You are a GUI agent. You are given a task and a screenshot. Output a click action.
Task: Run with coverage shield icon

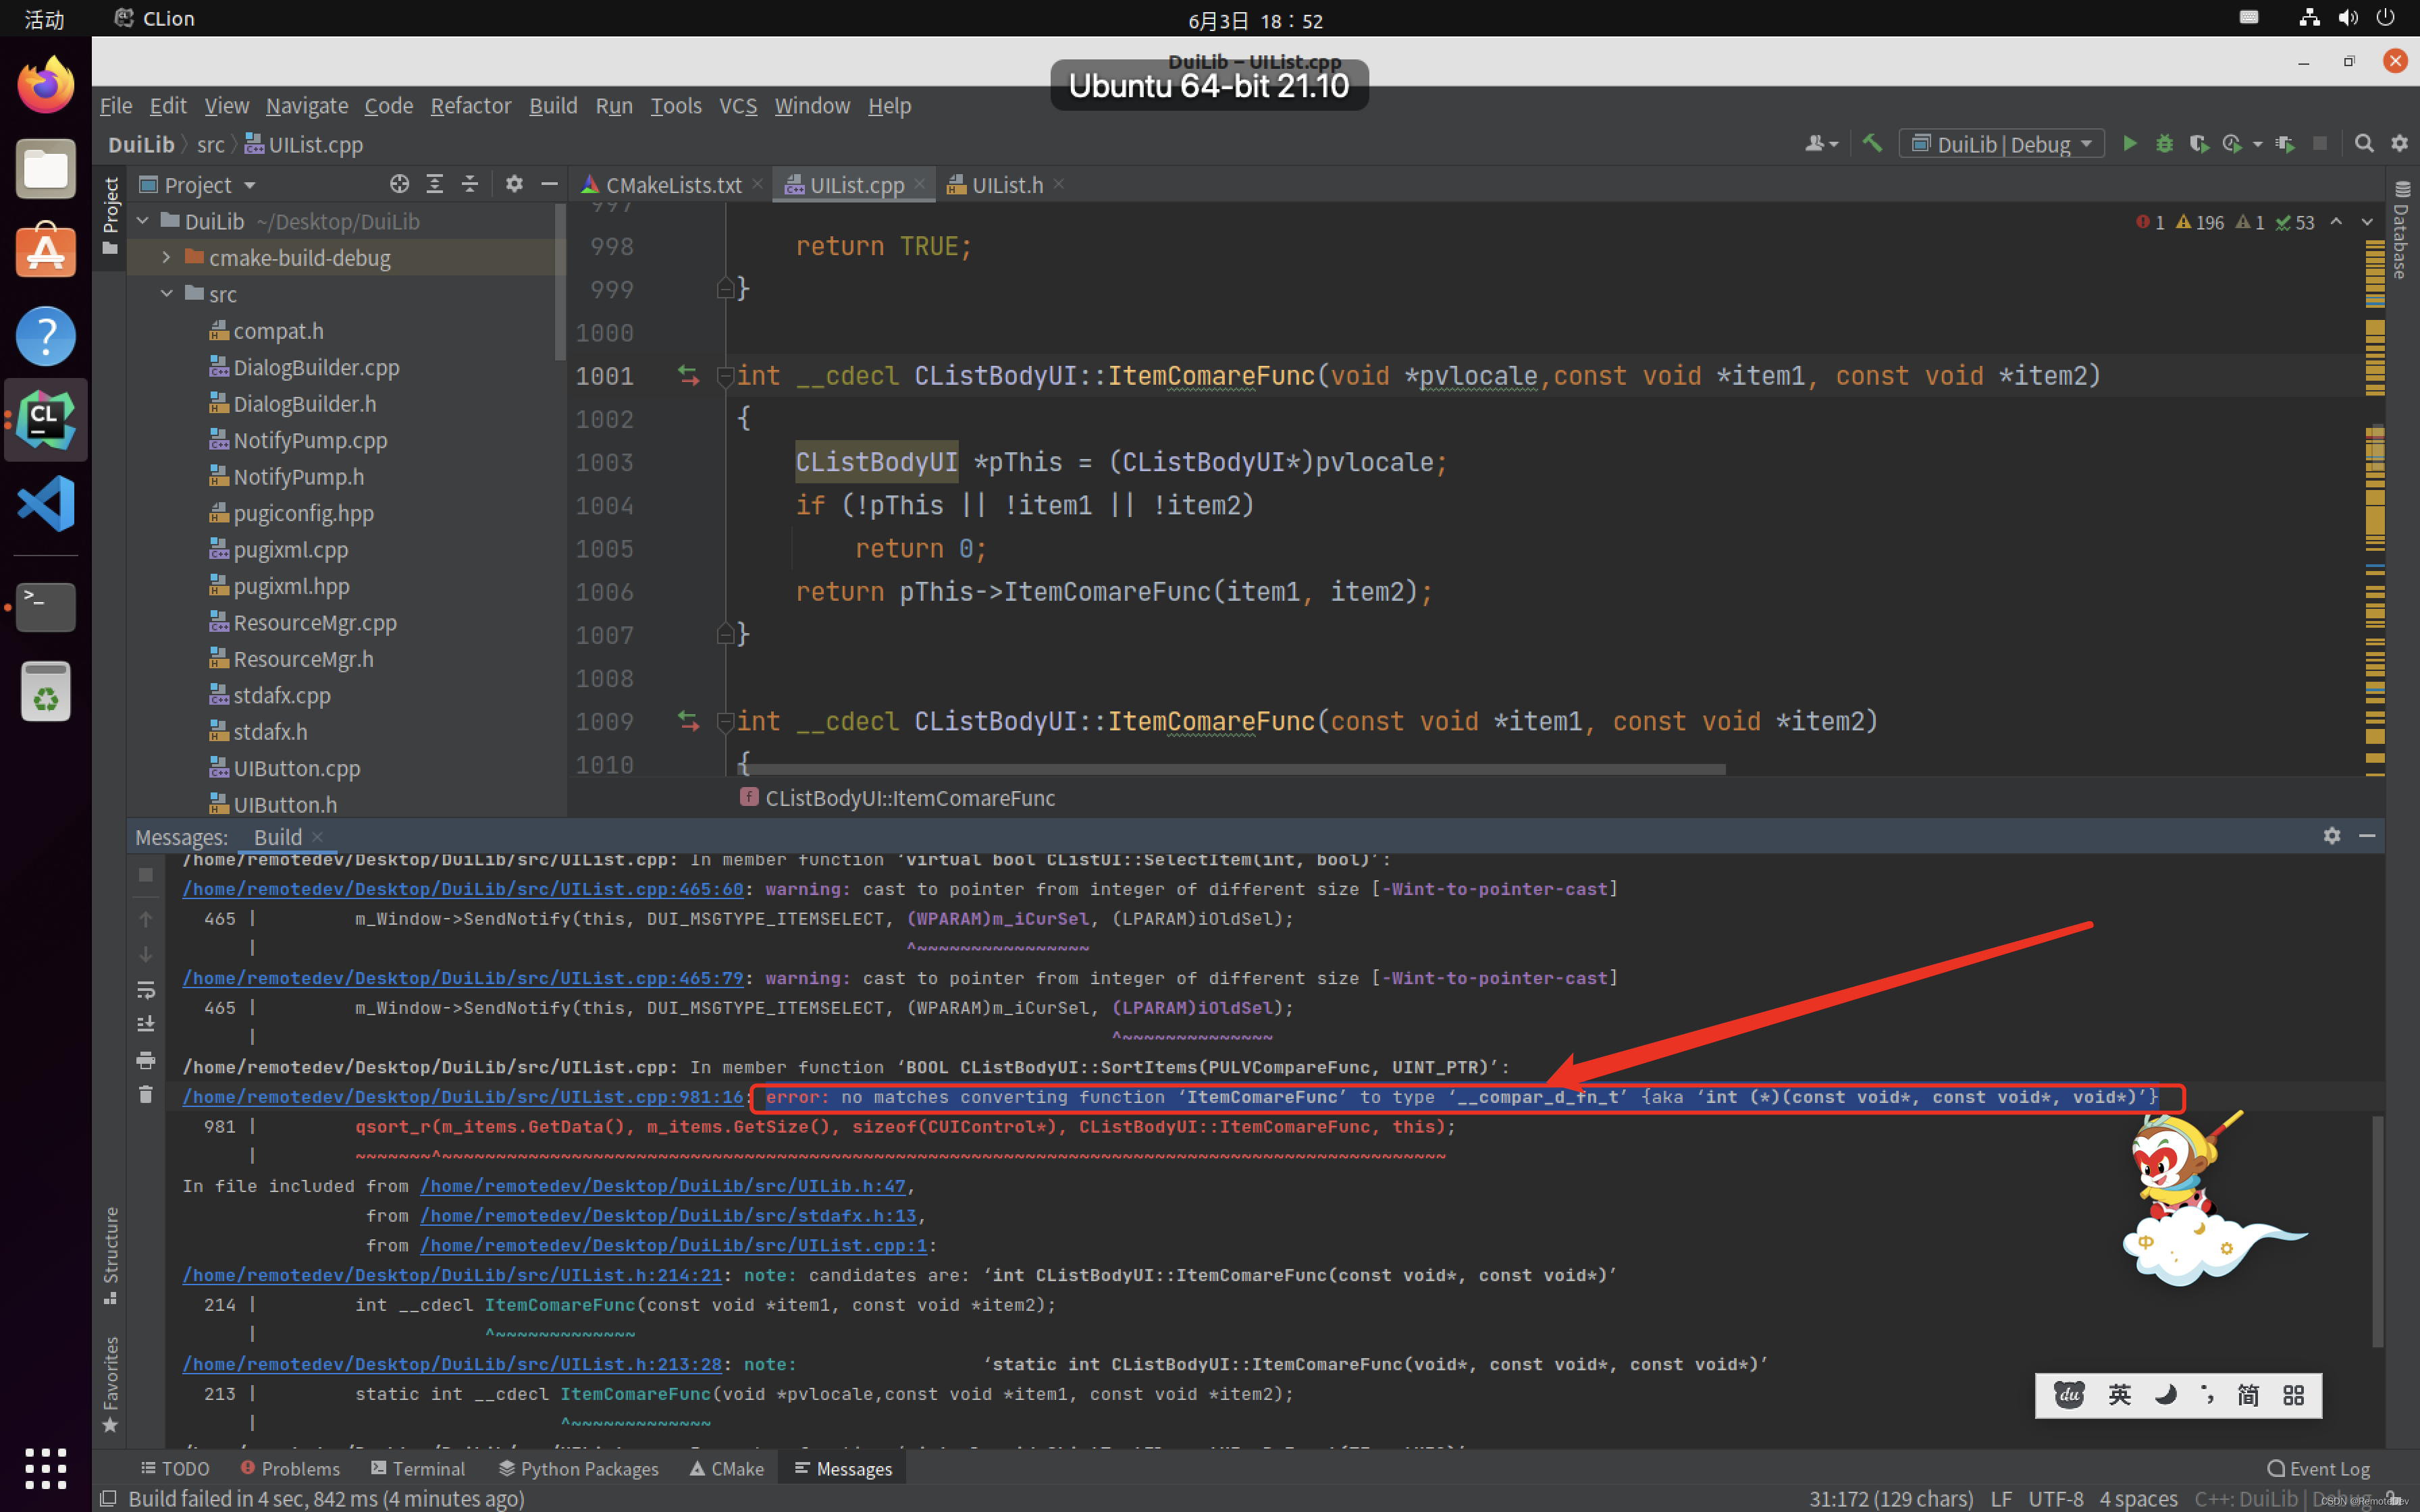pos(2198,144)
